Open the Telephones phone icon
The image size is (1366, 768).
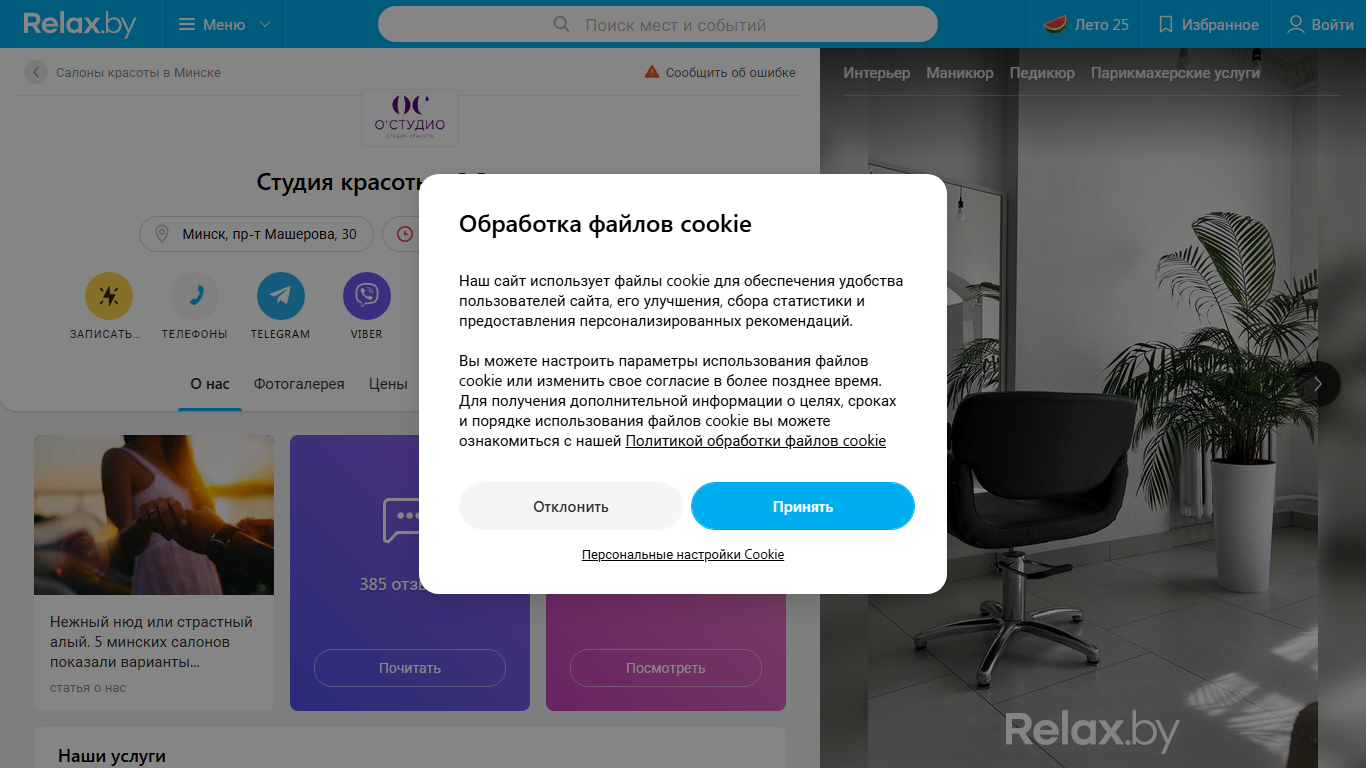[195, 296]
